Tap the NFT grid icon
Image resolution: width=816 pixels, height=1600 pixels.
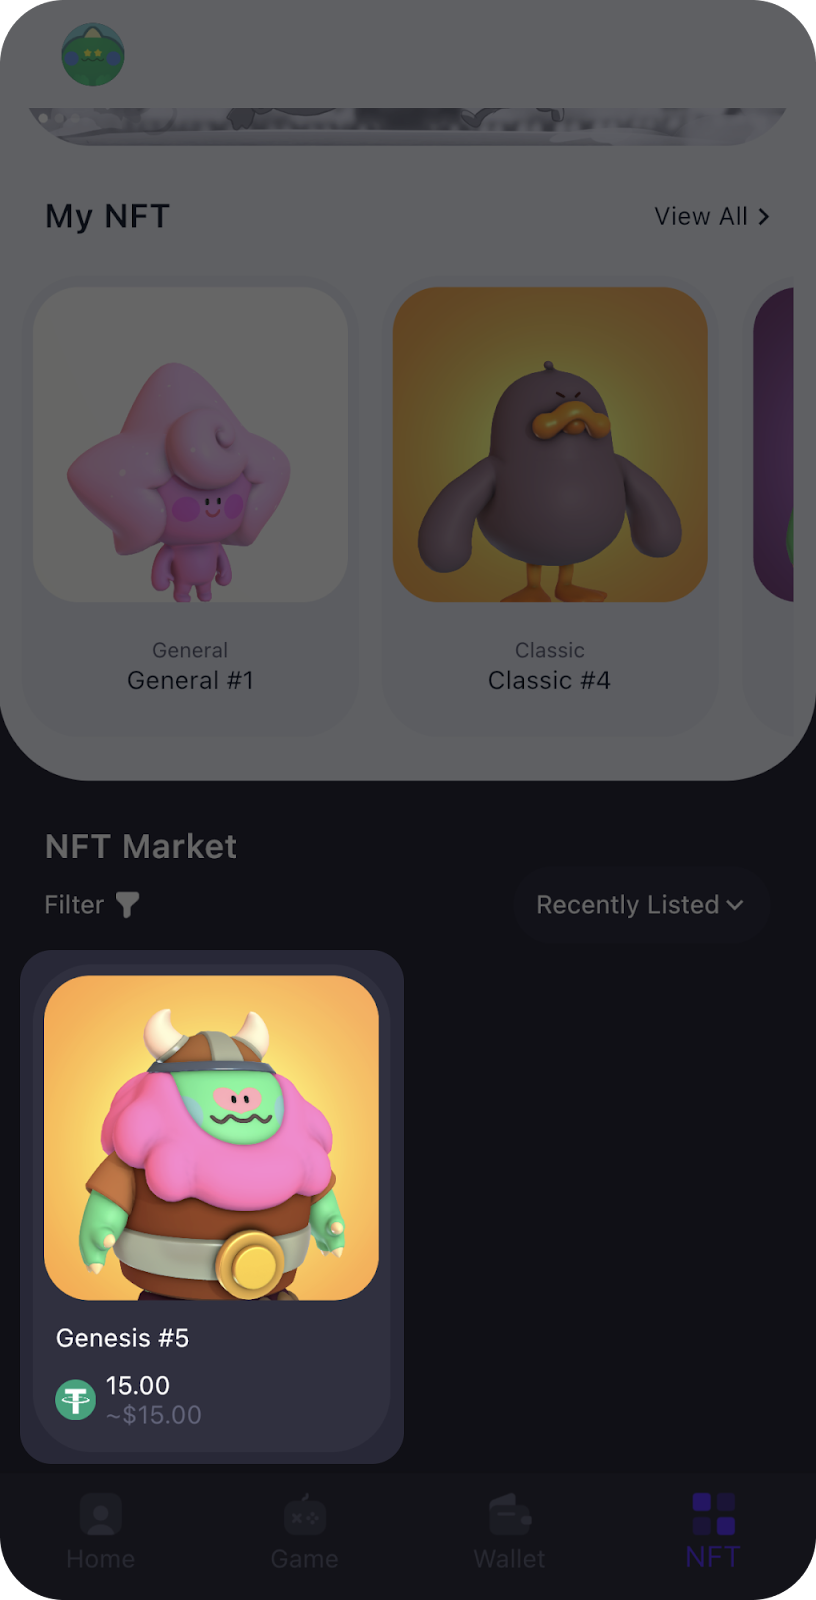click(714, 1514)
